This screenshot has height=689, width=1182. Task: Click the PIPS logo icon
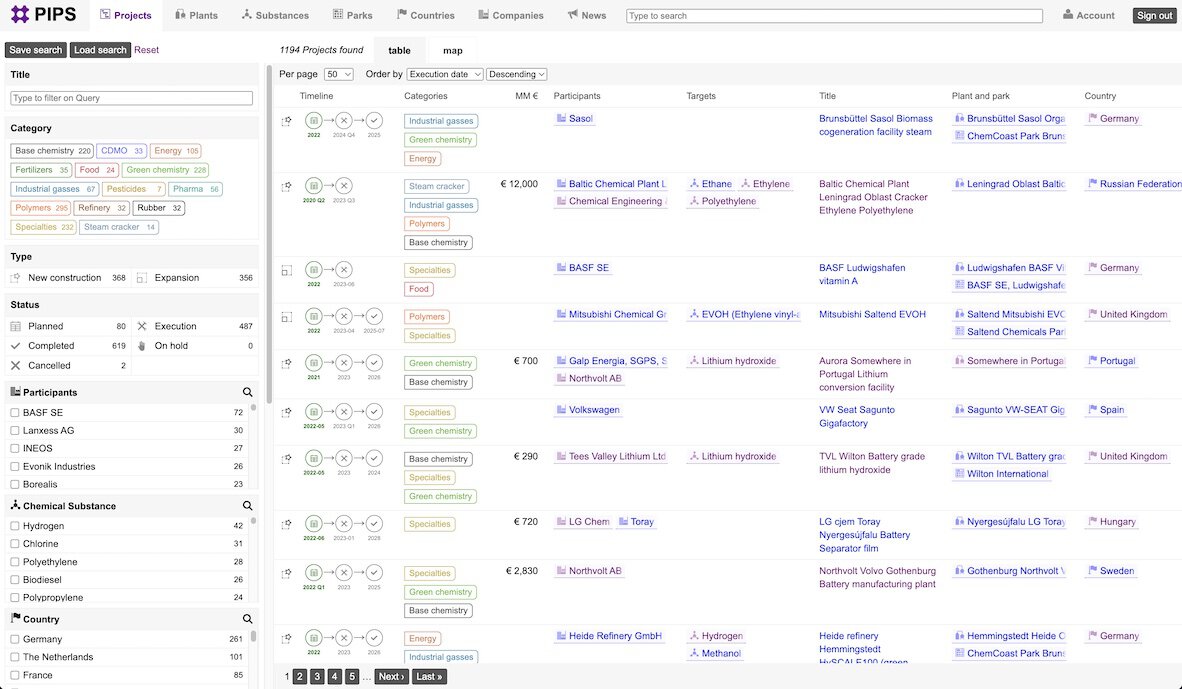(20, 14)
